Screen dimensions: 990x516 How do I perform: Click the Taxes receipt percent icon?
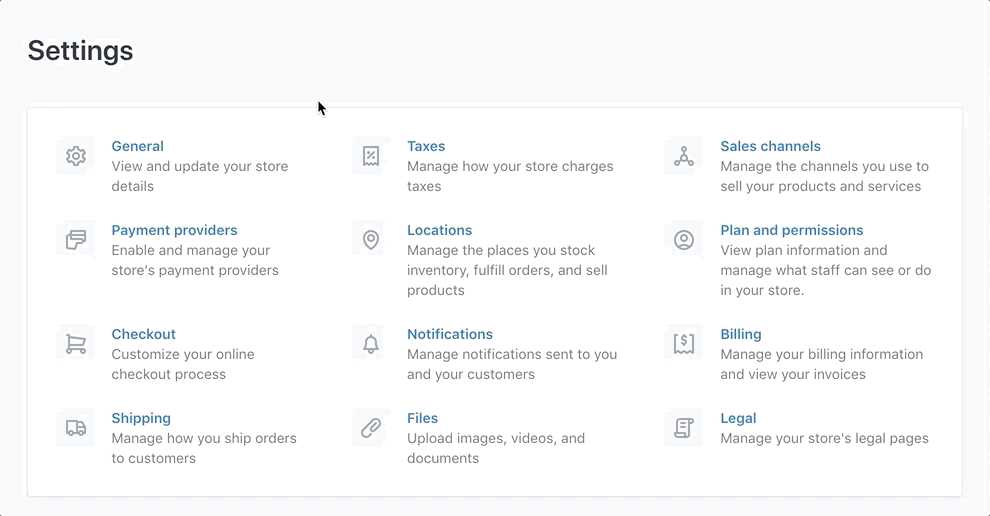coord(371,156)
